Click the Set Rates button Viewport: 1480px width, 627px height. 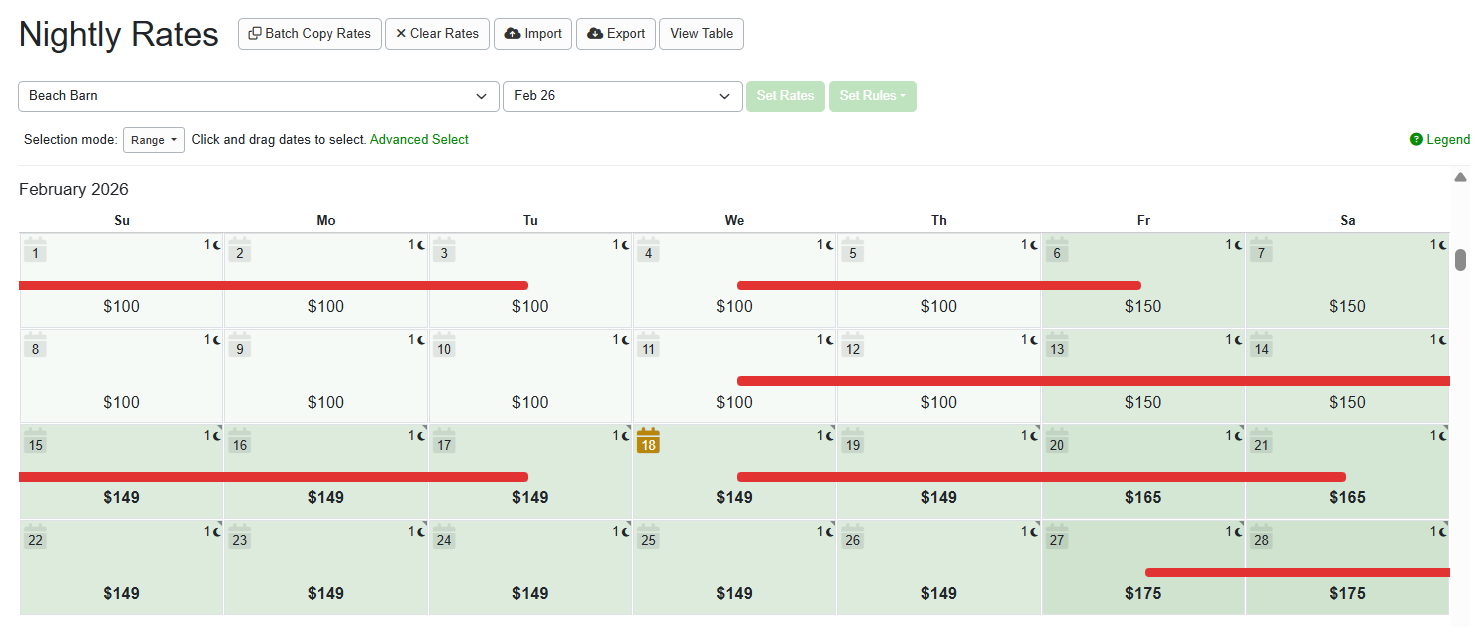pos(785,96)
